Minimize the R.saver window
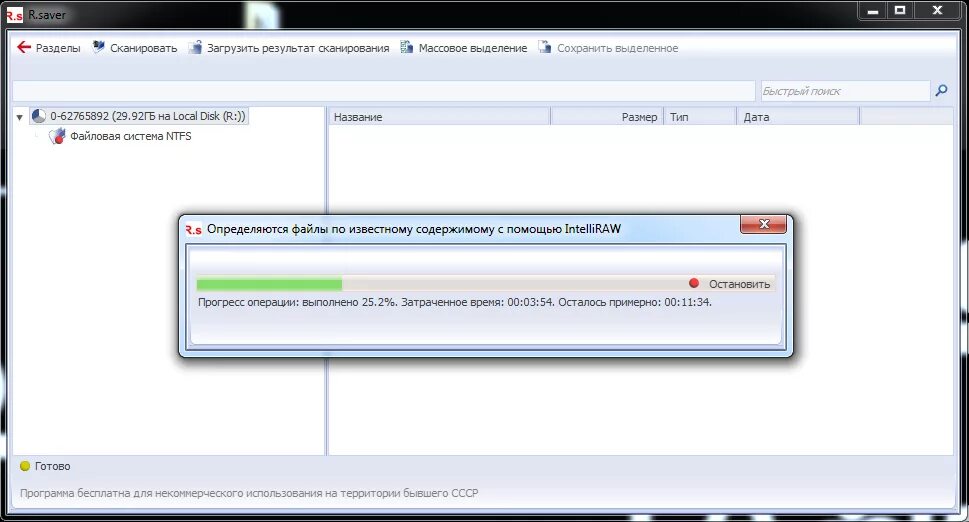 click(x=873, y=11)
